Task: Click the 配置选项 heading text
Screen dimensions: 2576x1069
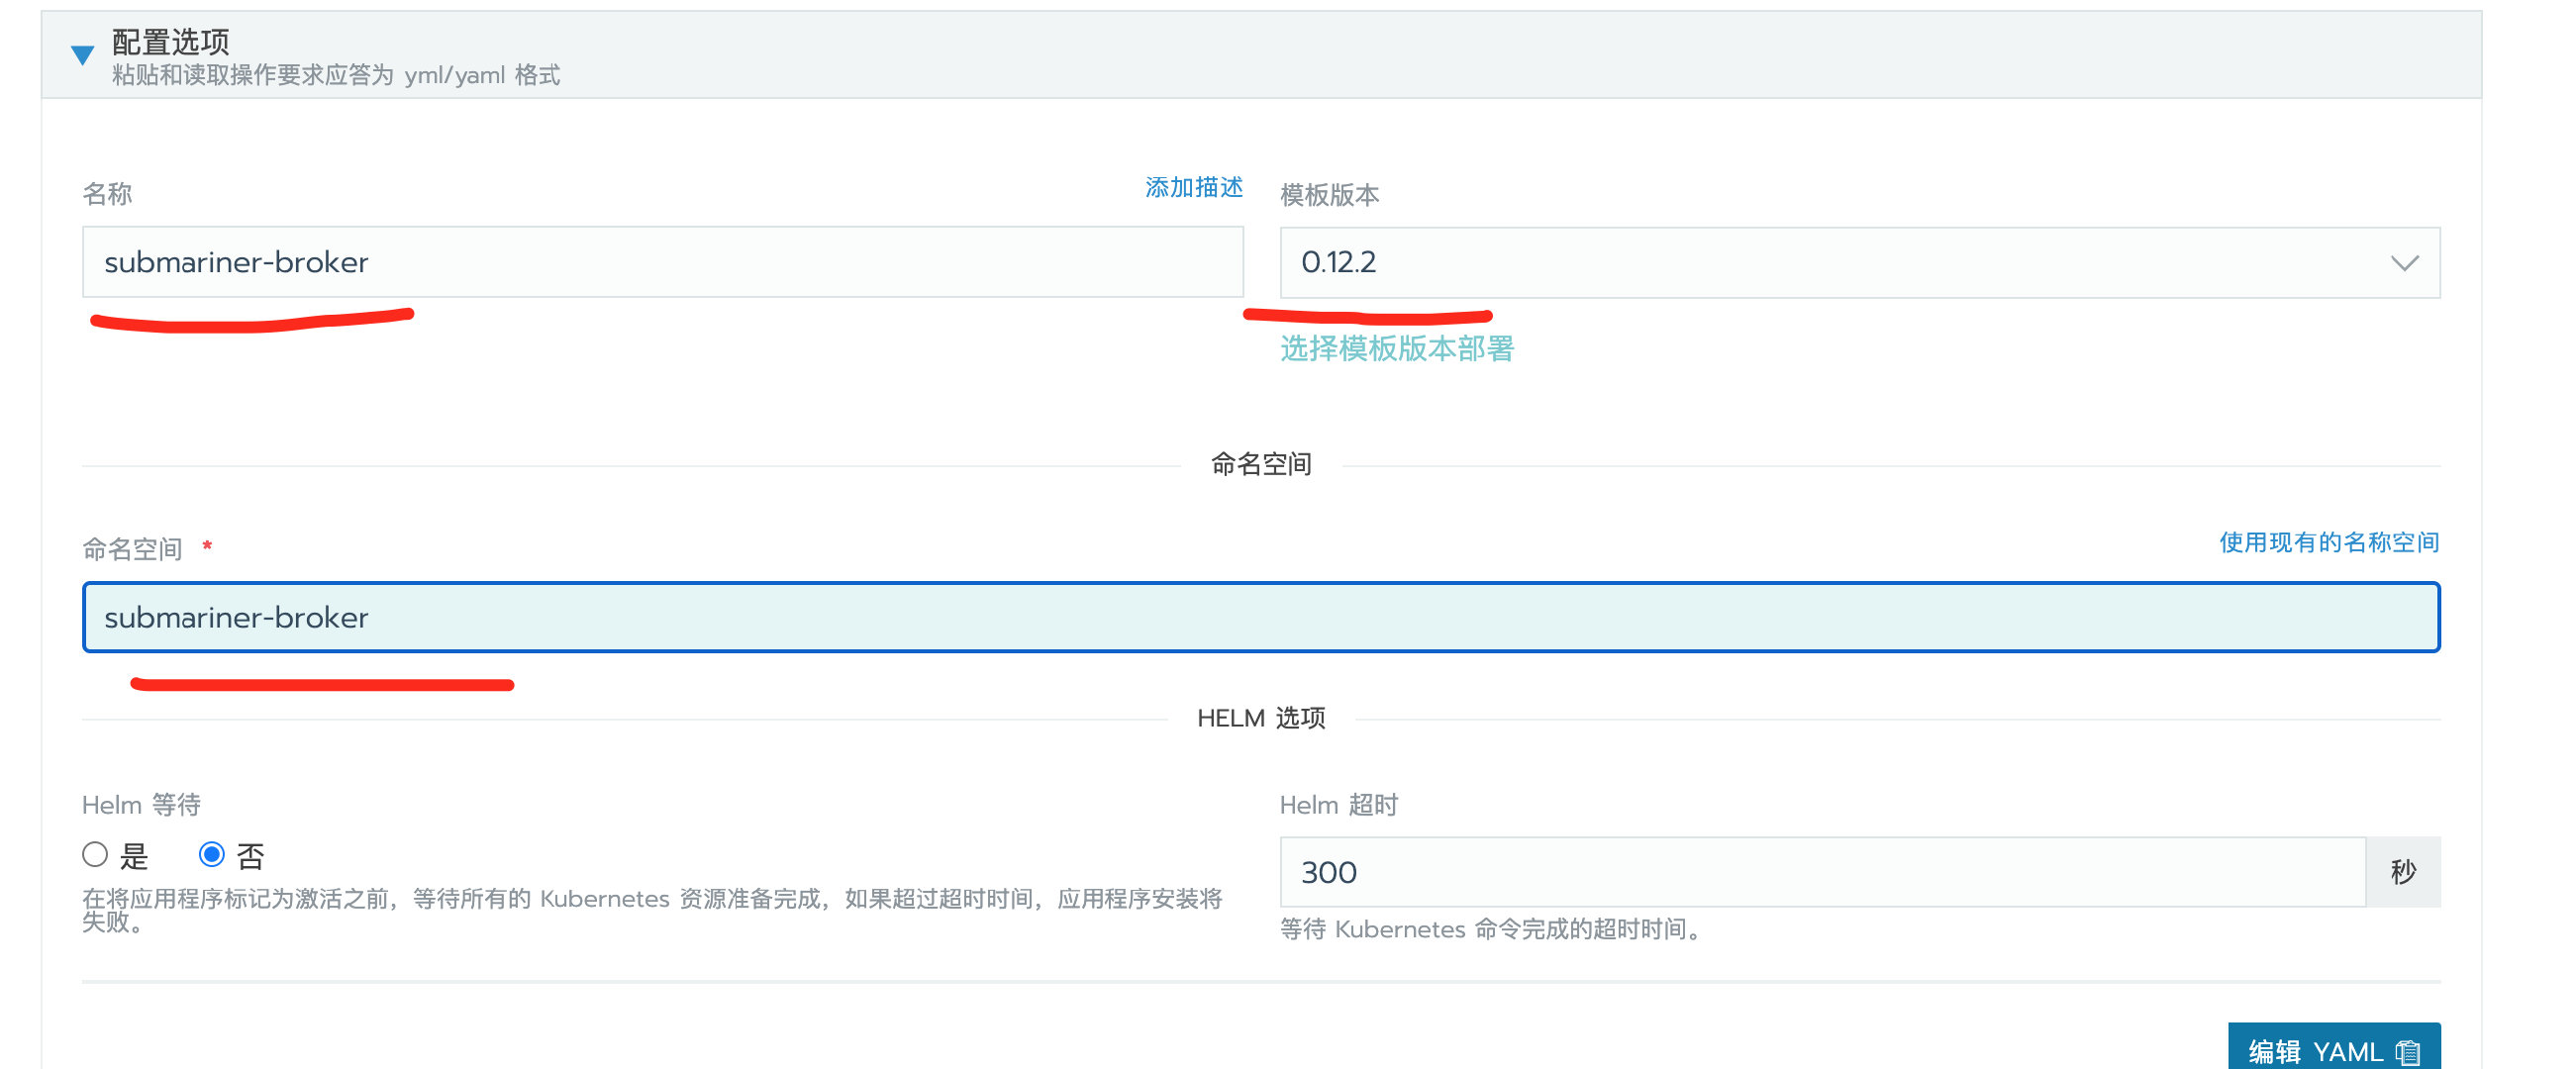Action: 171,42
